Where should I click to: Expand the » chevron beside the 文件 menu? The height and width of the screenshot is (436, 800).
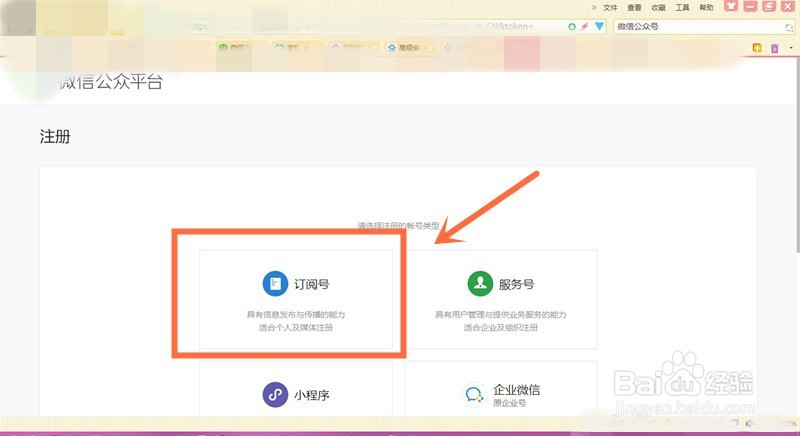pyautogui.click(x=594, y=8)
